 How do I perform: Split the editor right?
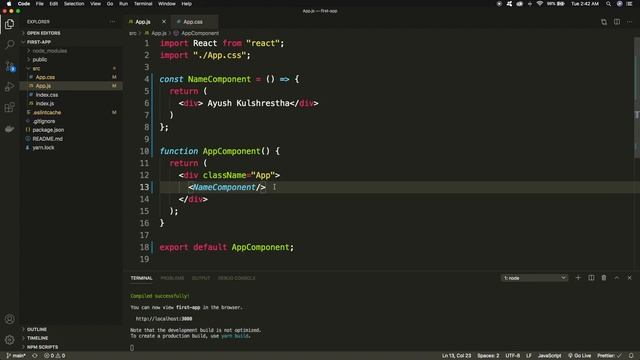617,22
